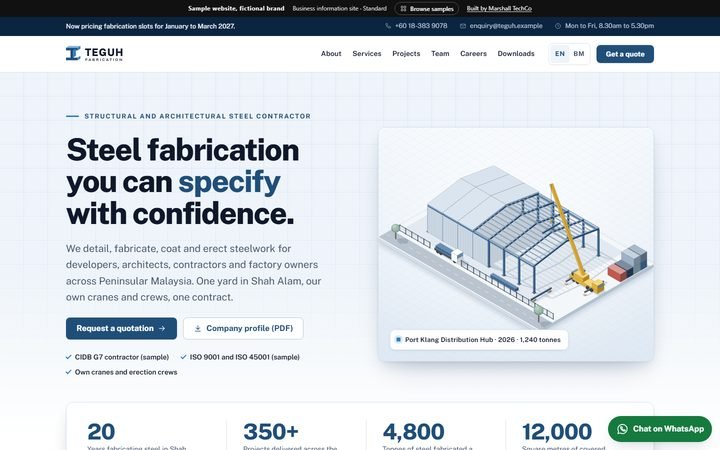The width and height of the screenshot is (720, 450).
Task: Click the grid icon in Browse samples
Action: point(403,9)
